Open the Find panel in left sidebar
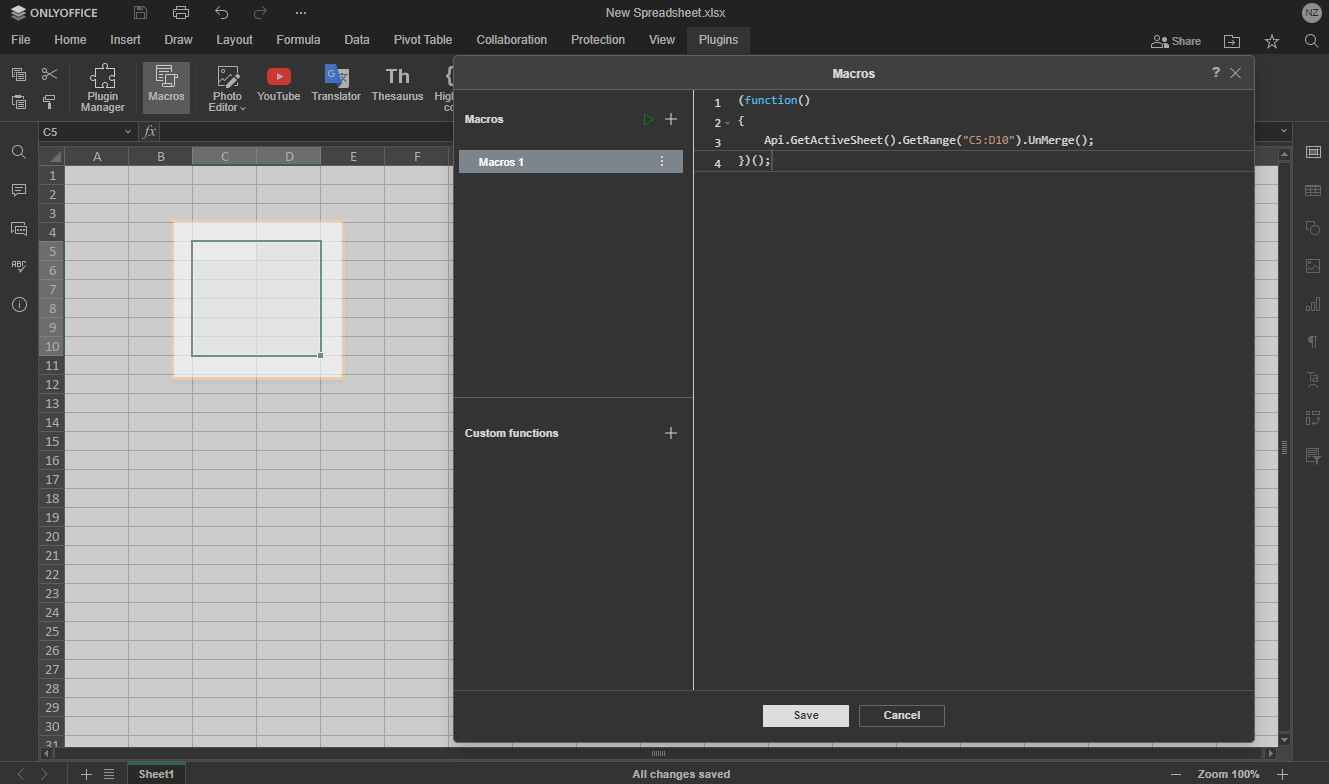This screenshot has height=784, width=1329. [19, 152]
